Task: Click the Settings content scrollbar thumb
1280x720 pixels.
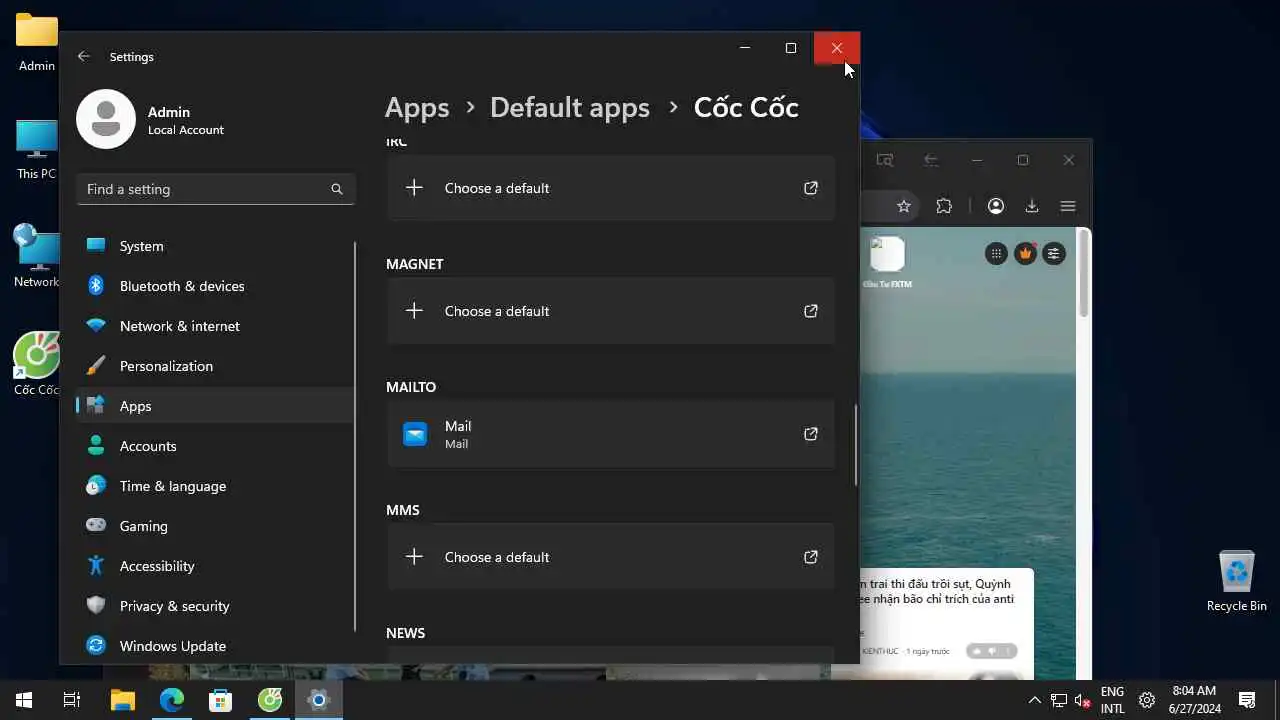Action: (856, 445)
